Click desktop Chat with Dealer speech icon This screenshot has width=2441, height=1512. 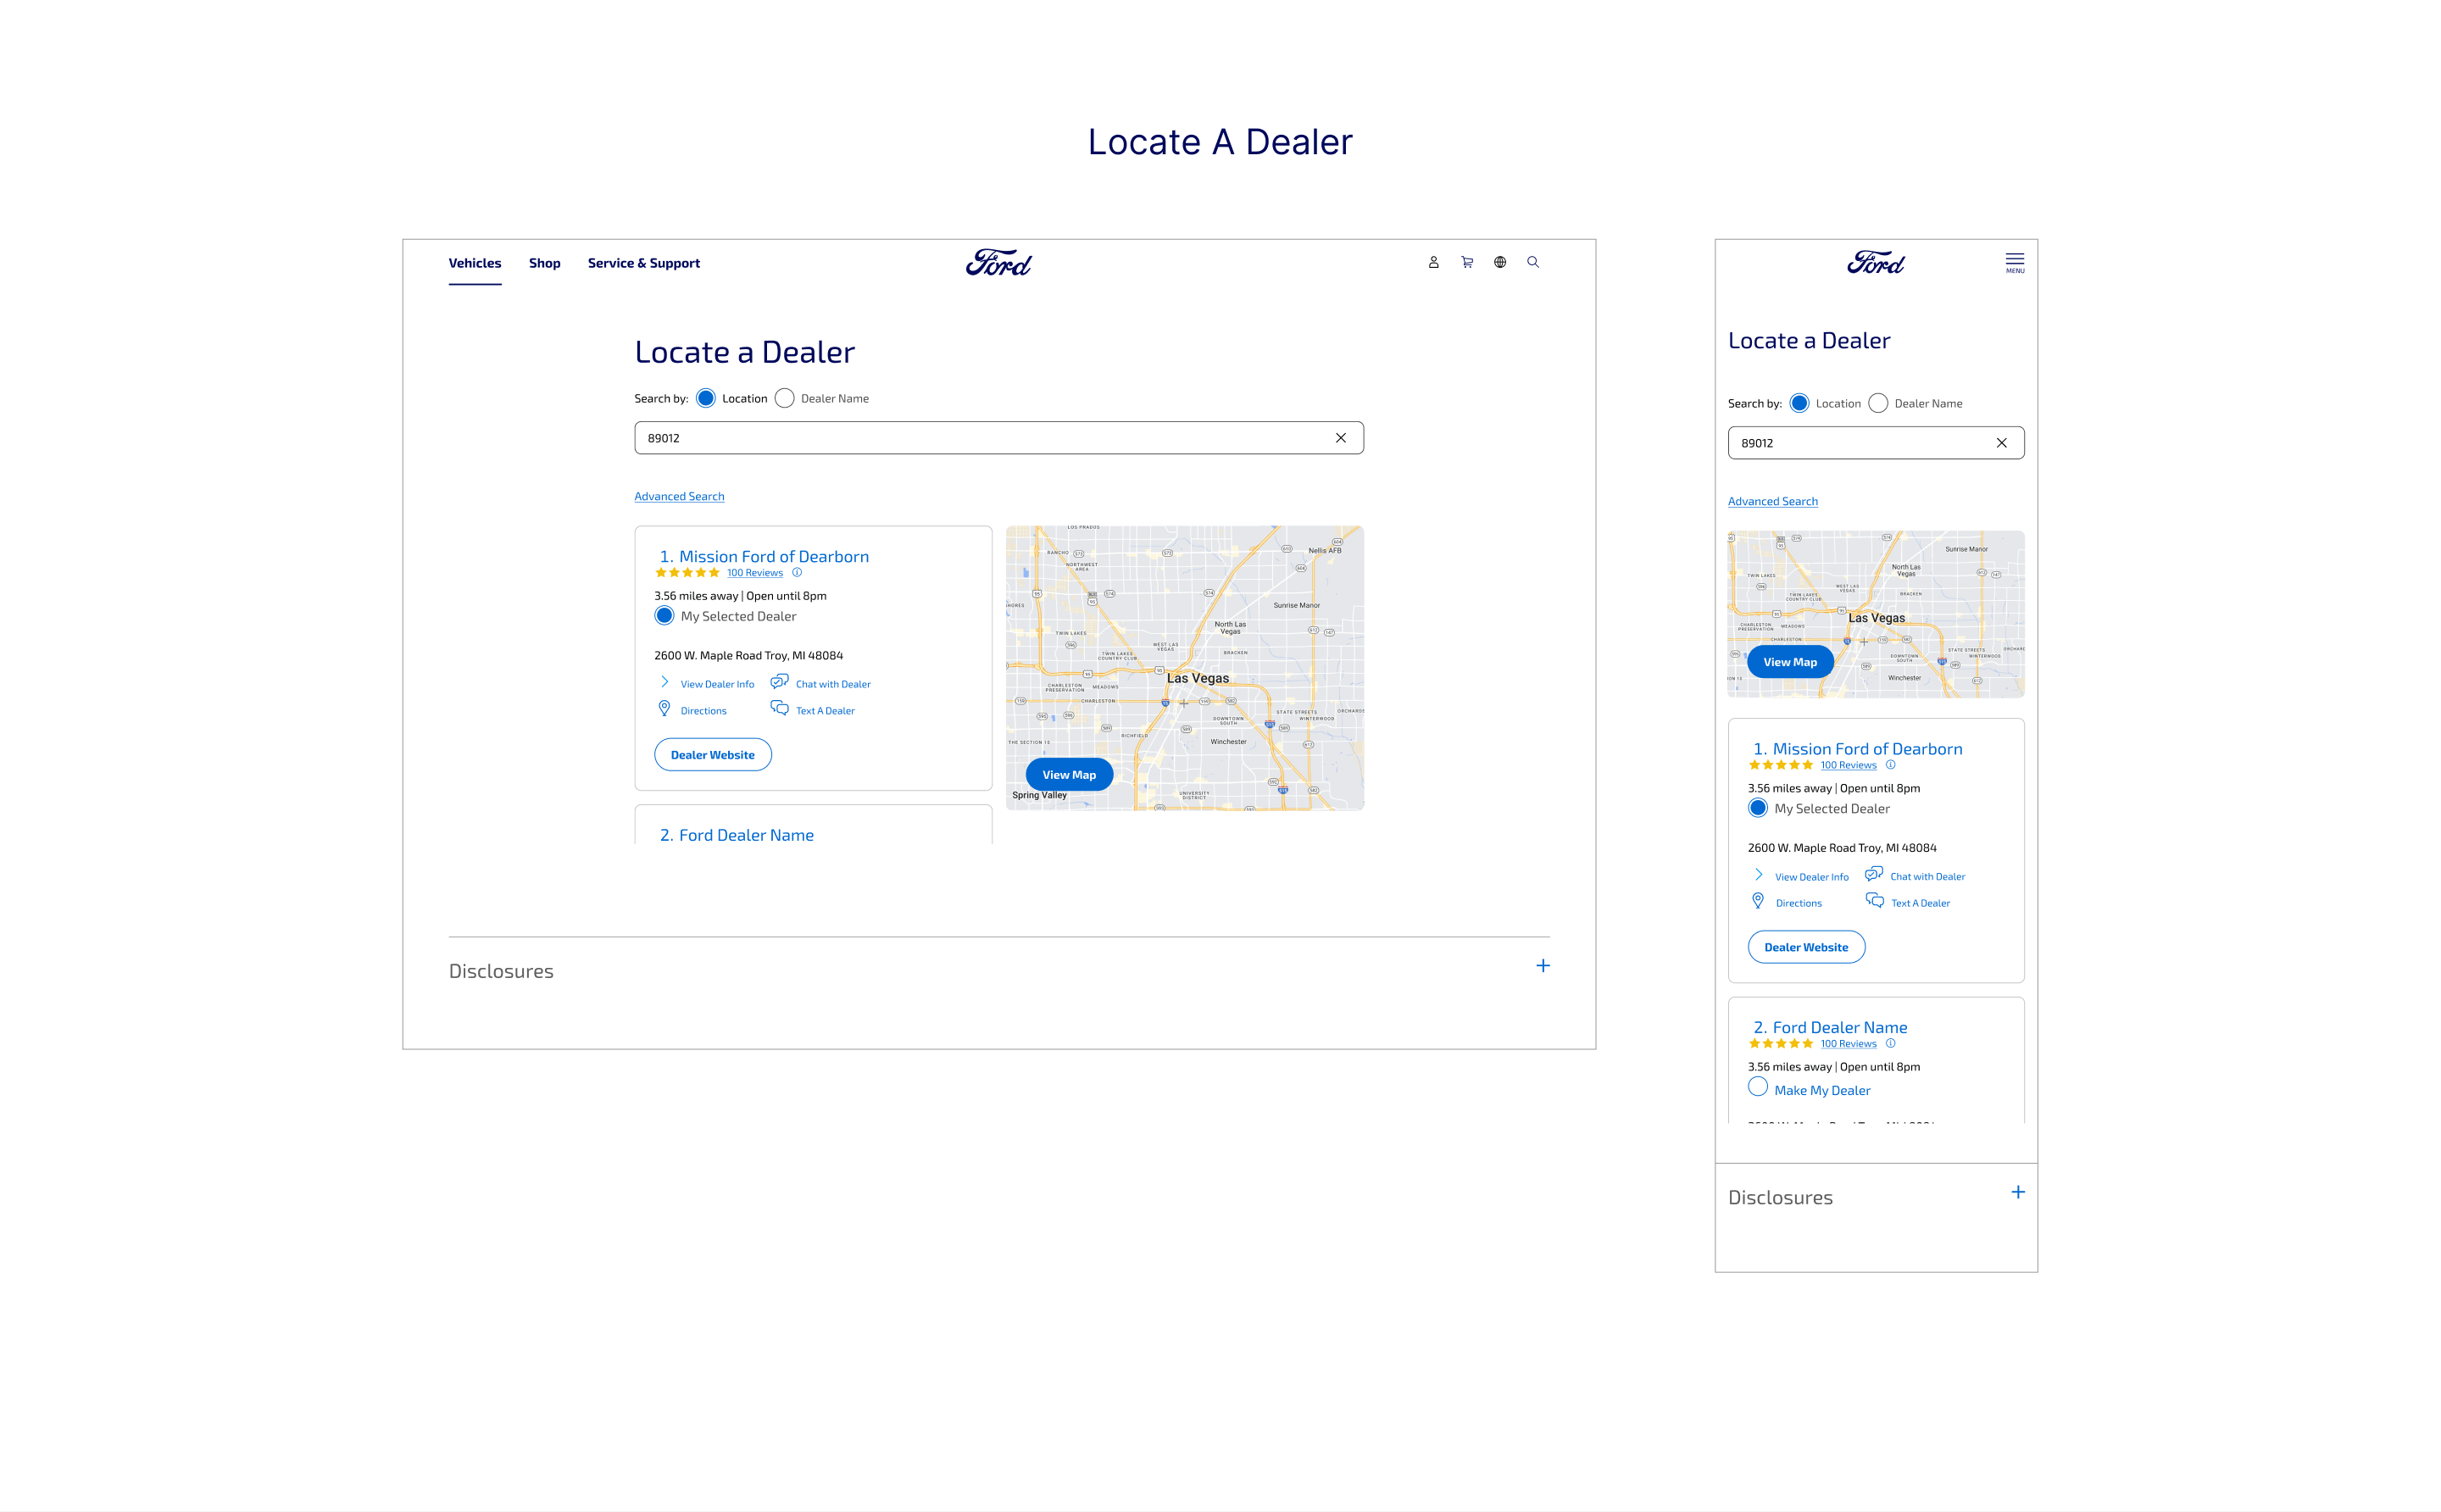[779, 682]
